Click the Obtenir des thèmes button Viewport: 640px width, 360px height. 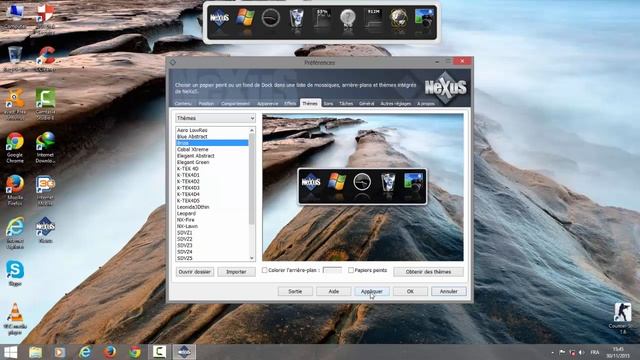coord(429,272)
